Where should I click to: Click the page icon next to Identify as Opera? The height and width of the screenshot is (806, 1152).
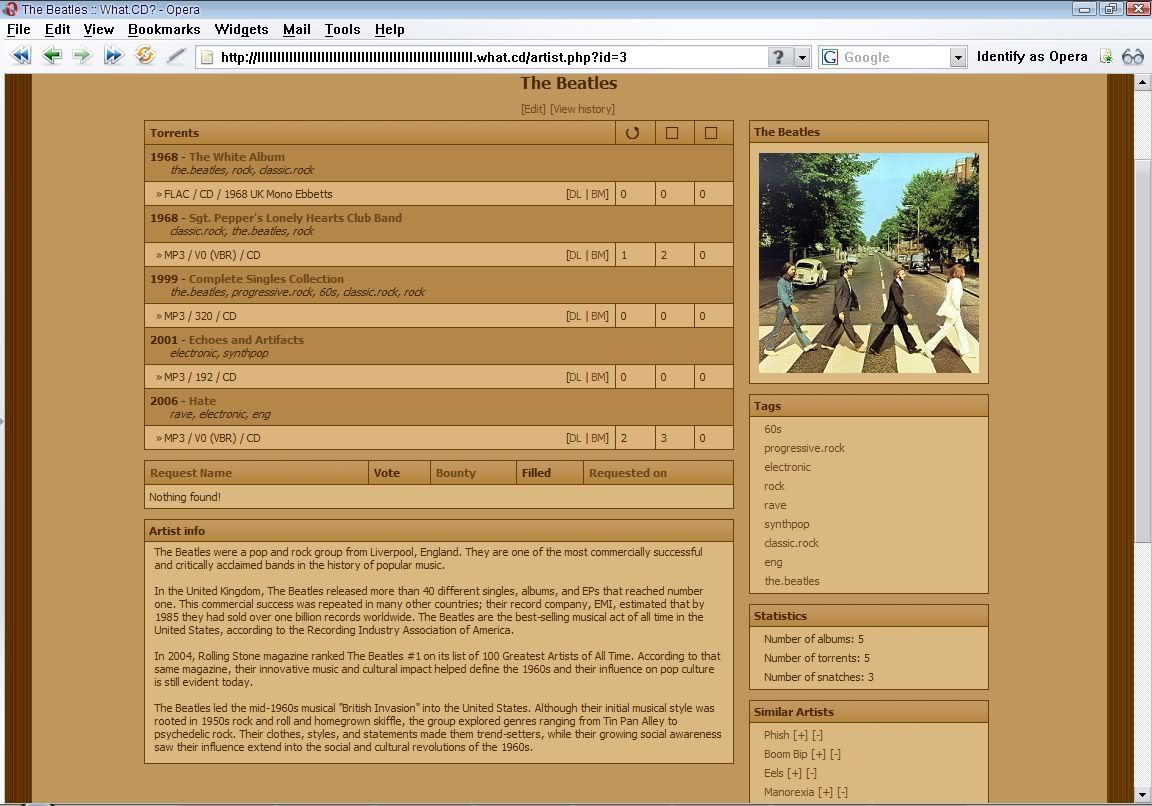(x=1106, y=57)
